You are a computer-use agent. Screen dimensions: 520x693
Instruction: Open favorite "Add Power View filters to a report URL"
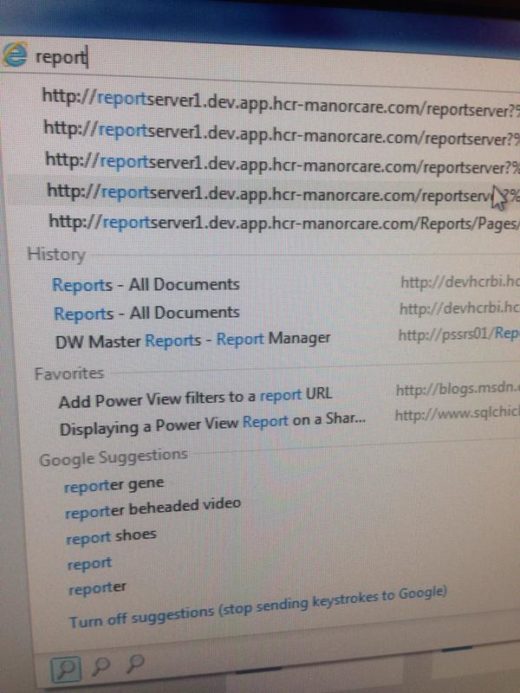coord(195,397)
